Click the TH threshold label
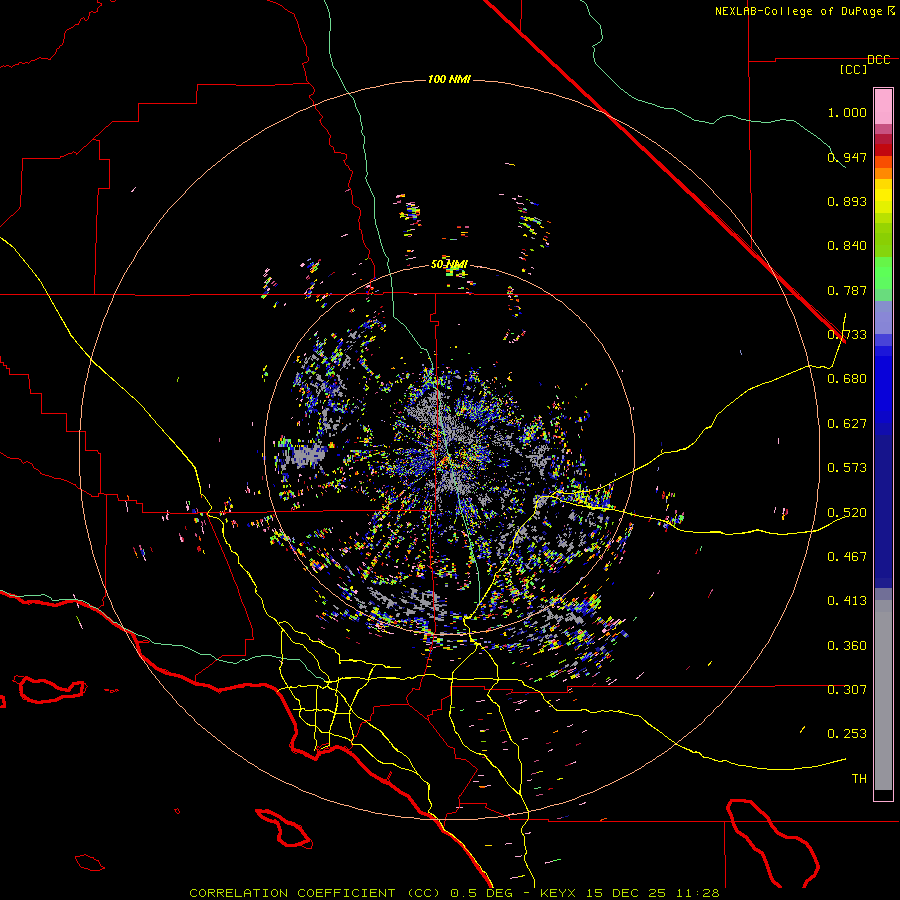The image size is (900, 900). point(859,779)
